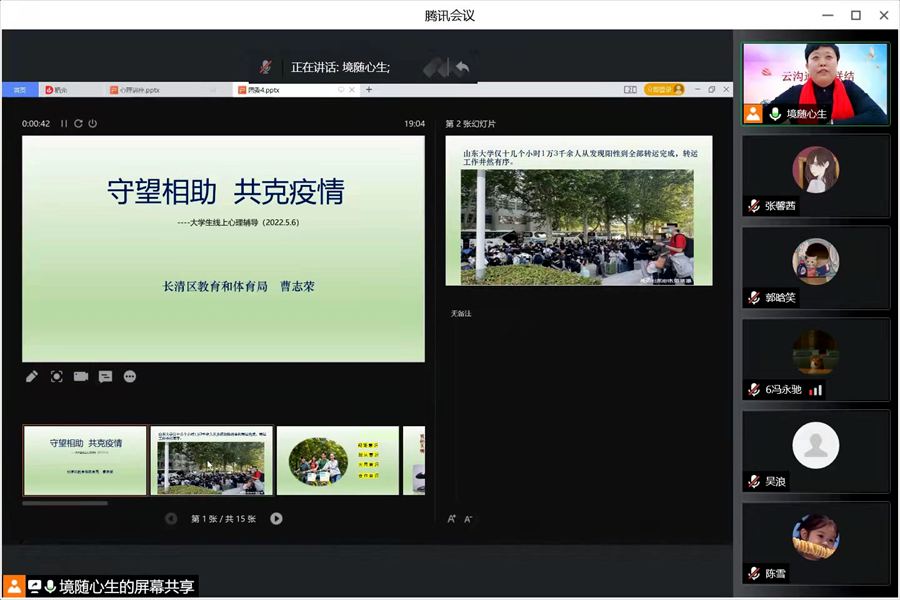Click the thumbnail strip horizontal scrollbar
The height and width of the screenshot is (600, 900).
pyautogui.click(x=65, y=503)
